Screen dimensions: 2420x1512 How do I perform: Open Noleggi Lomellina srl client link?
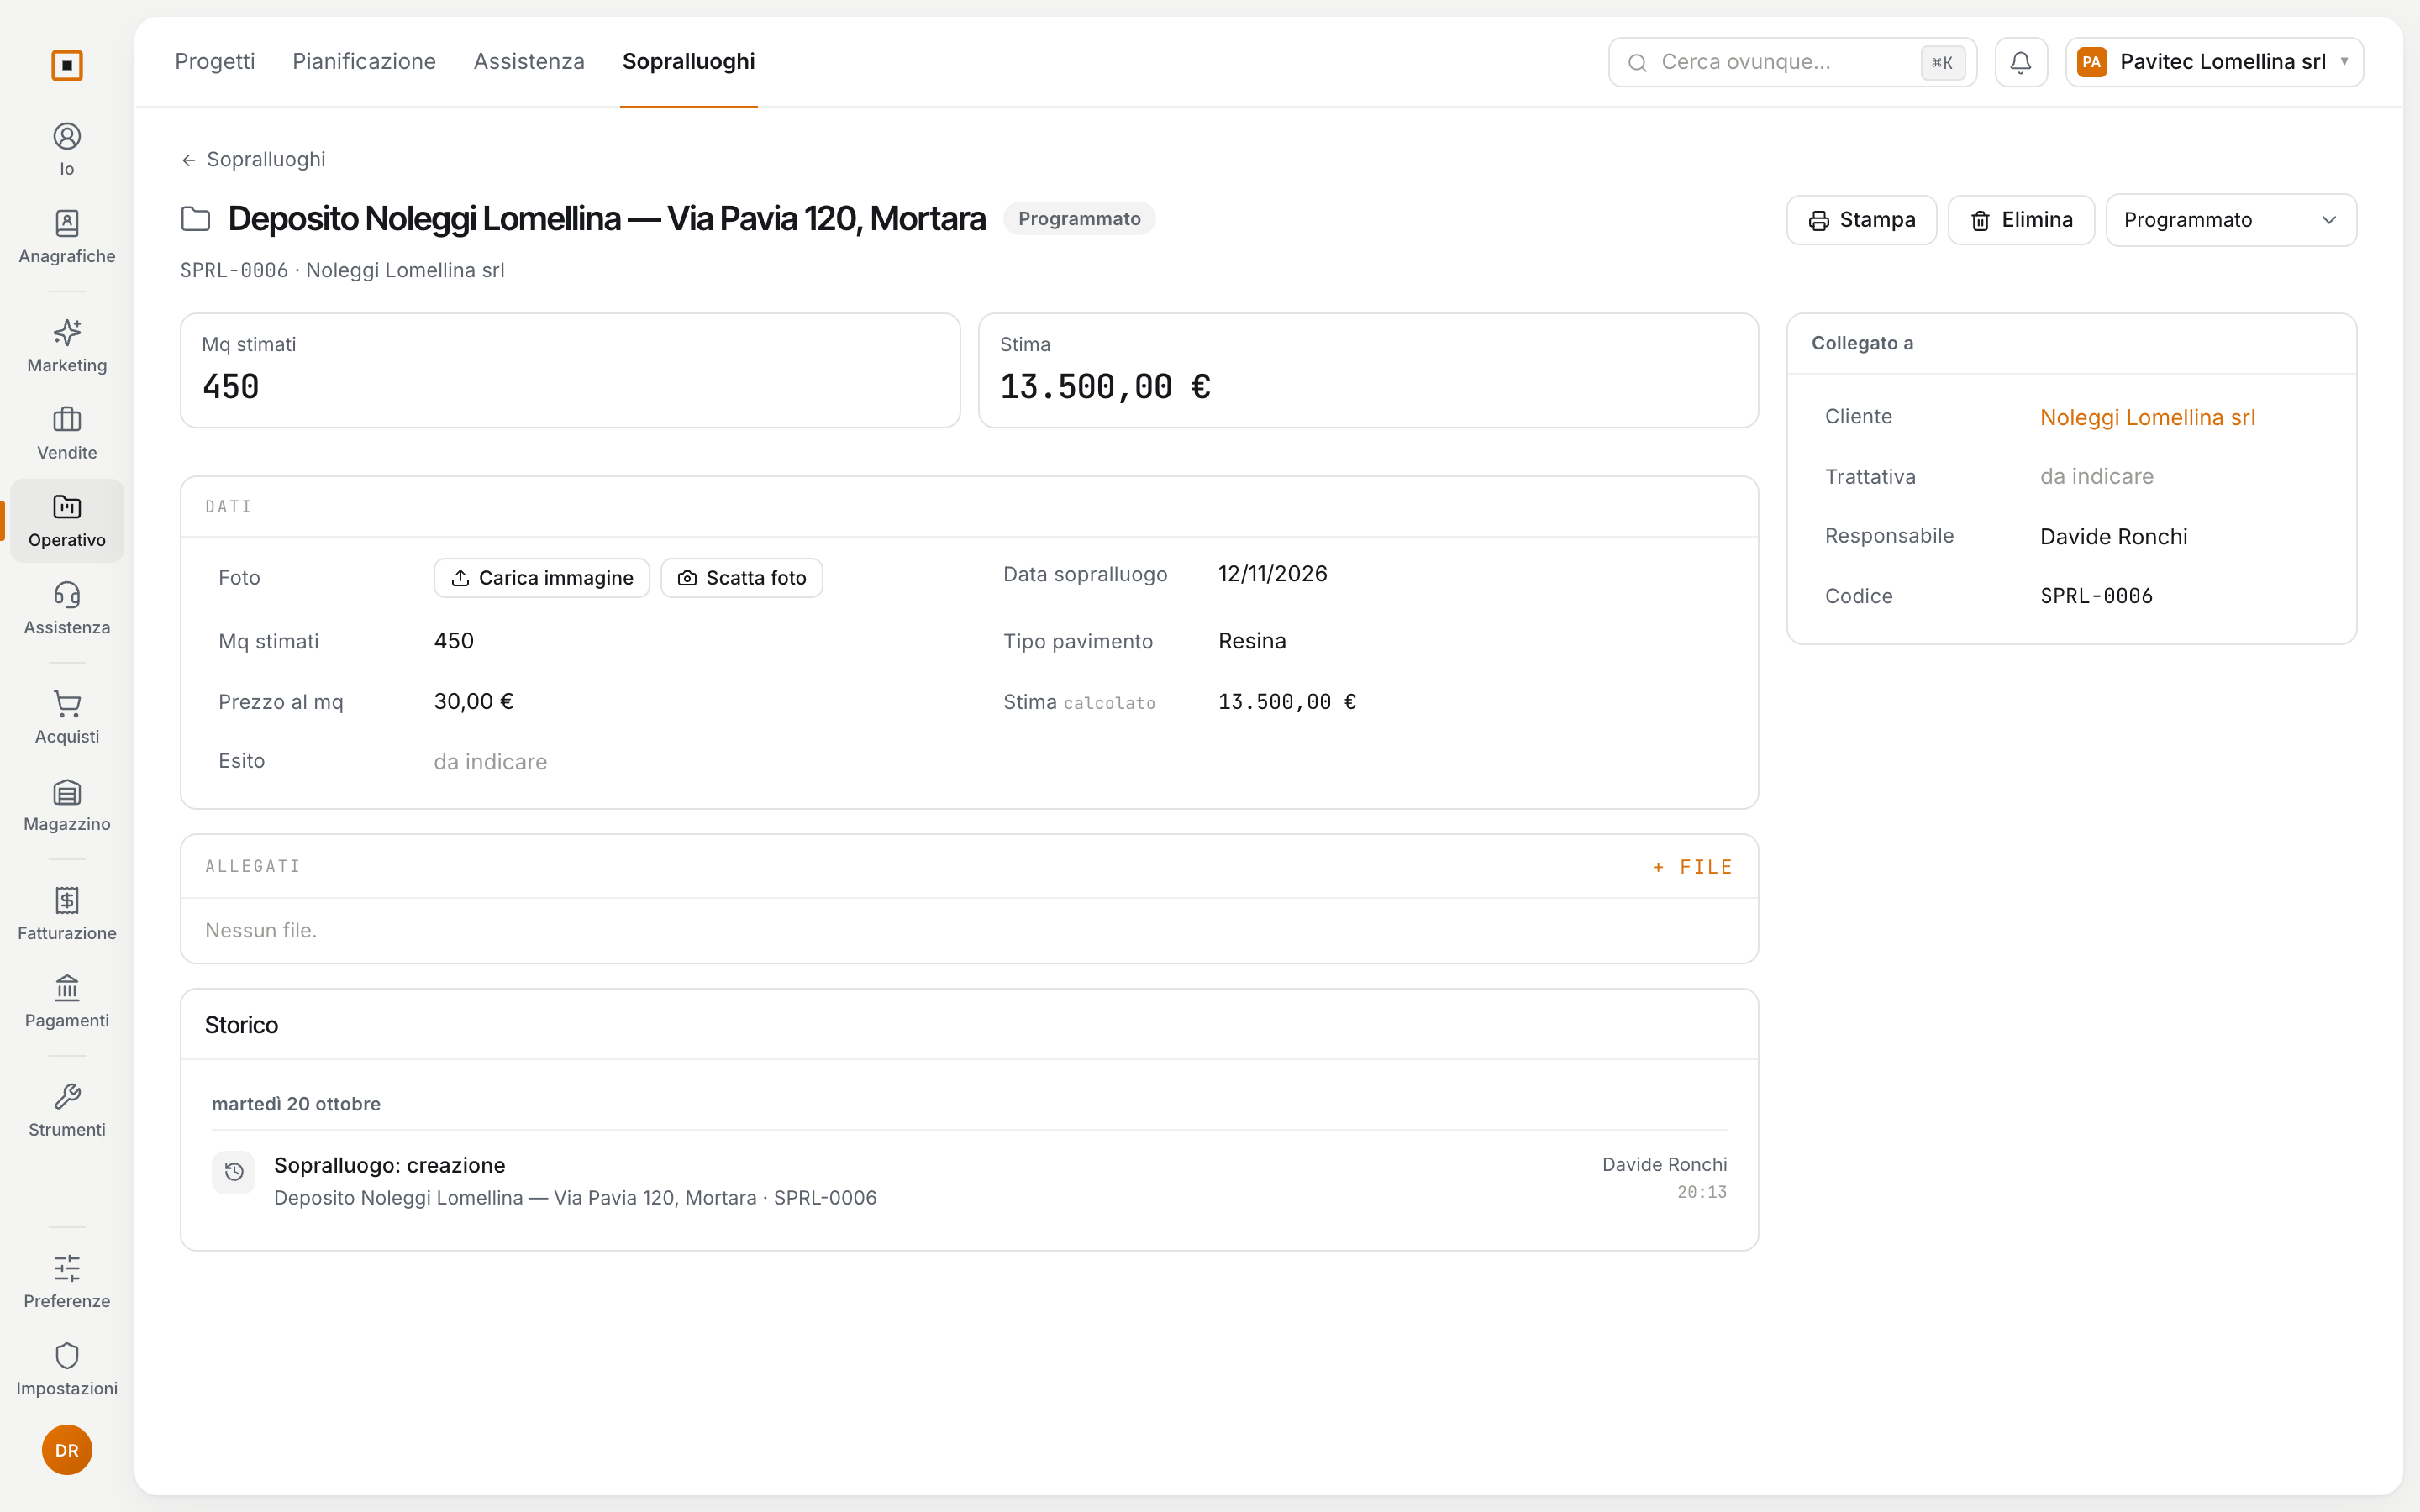pos(2147,417)
